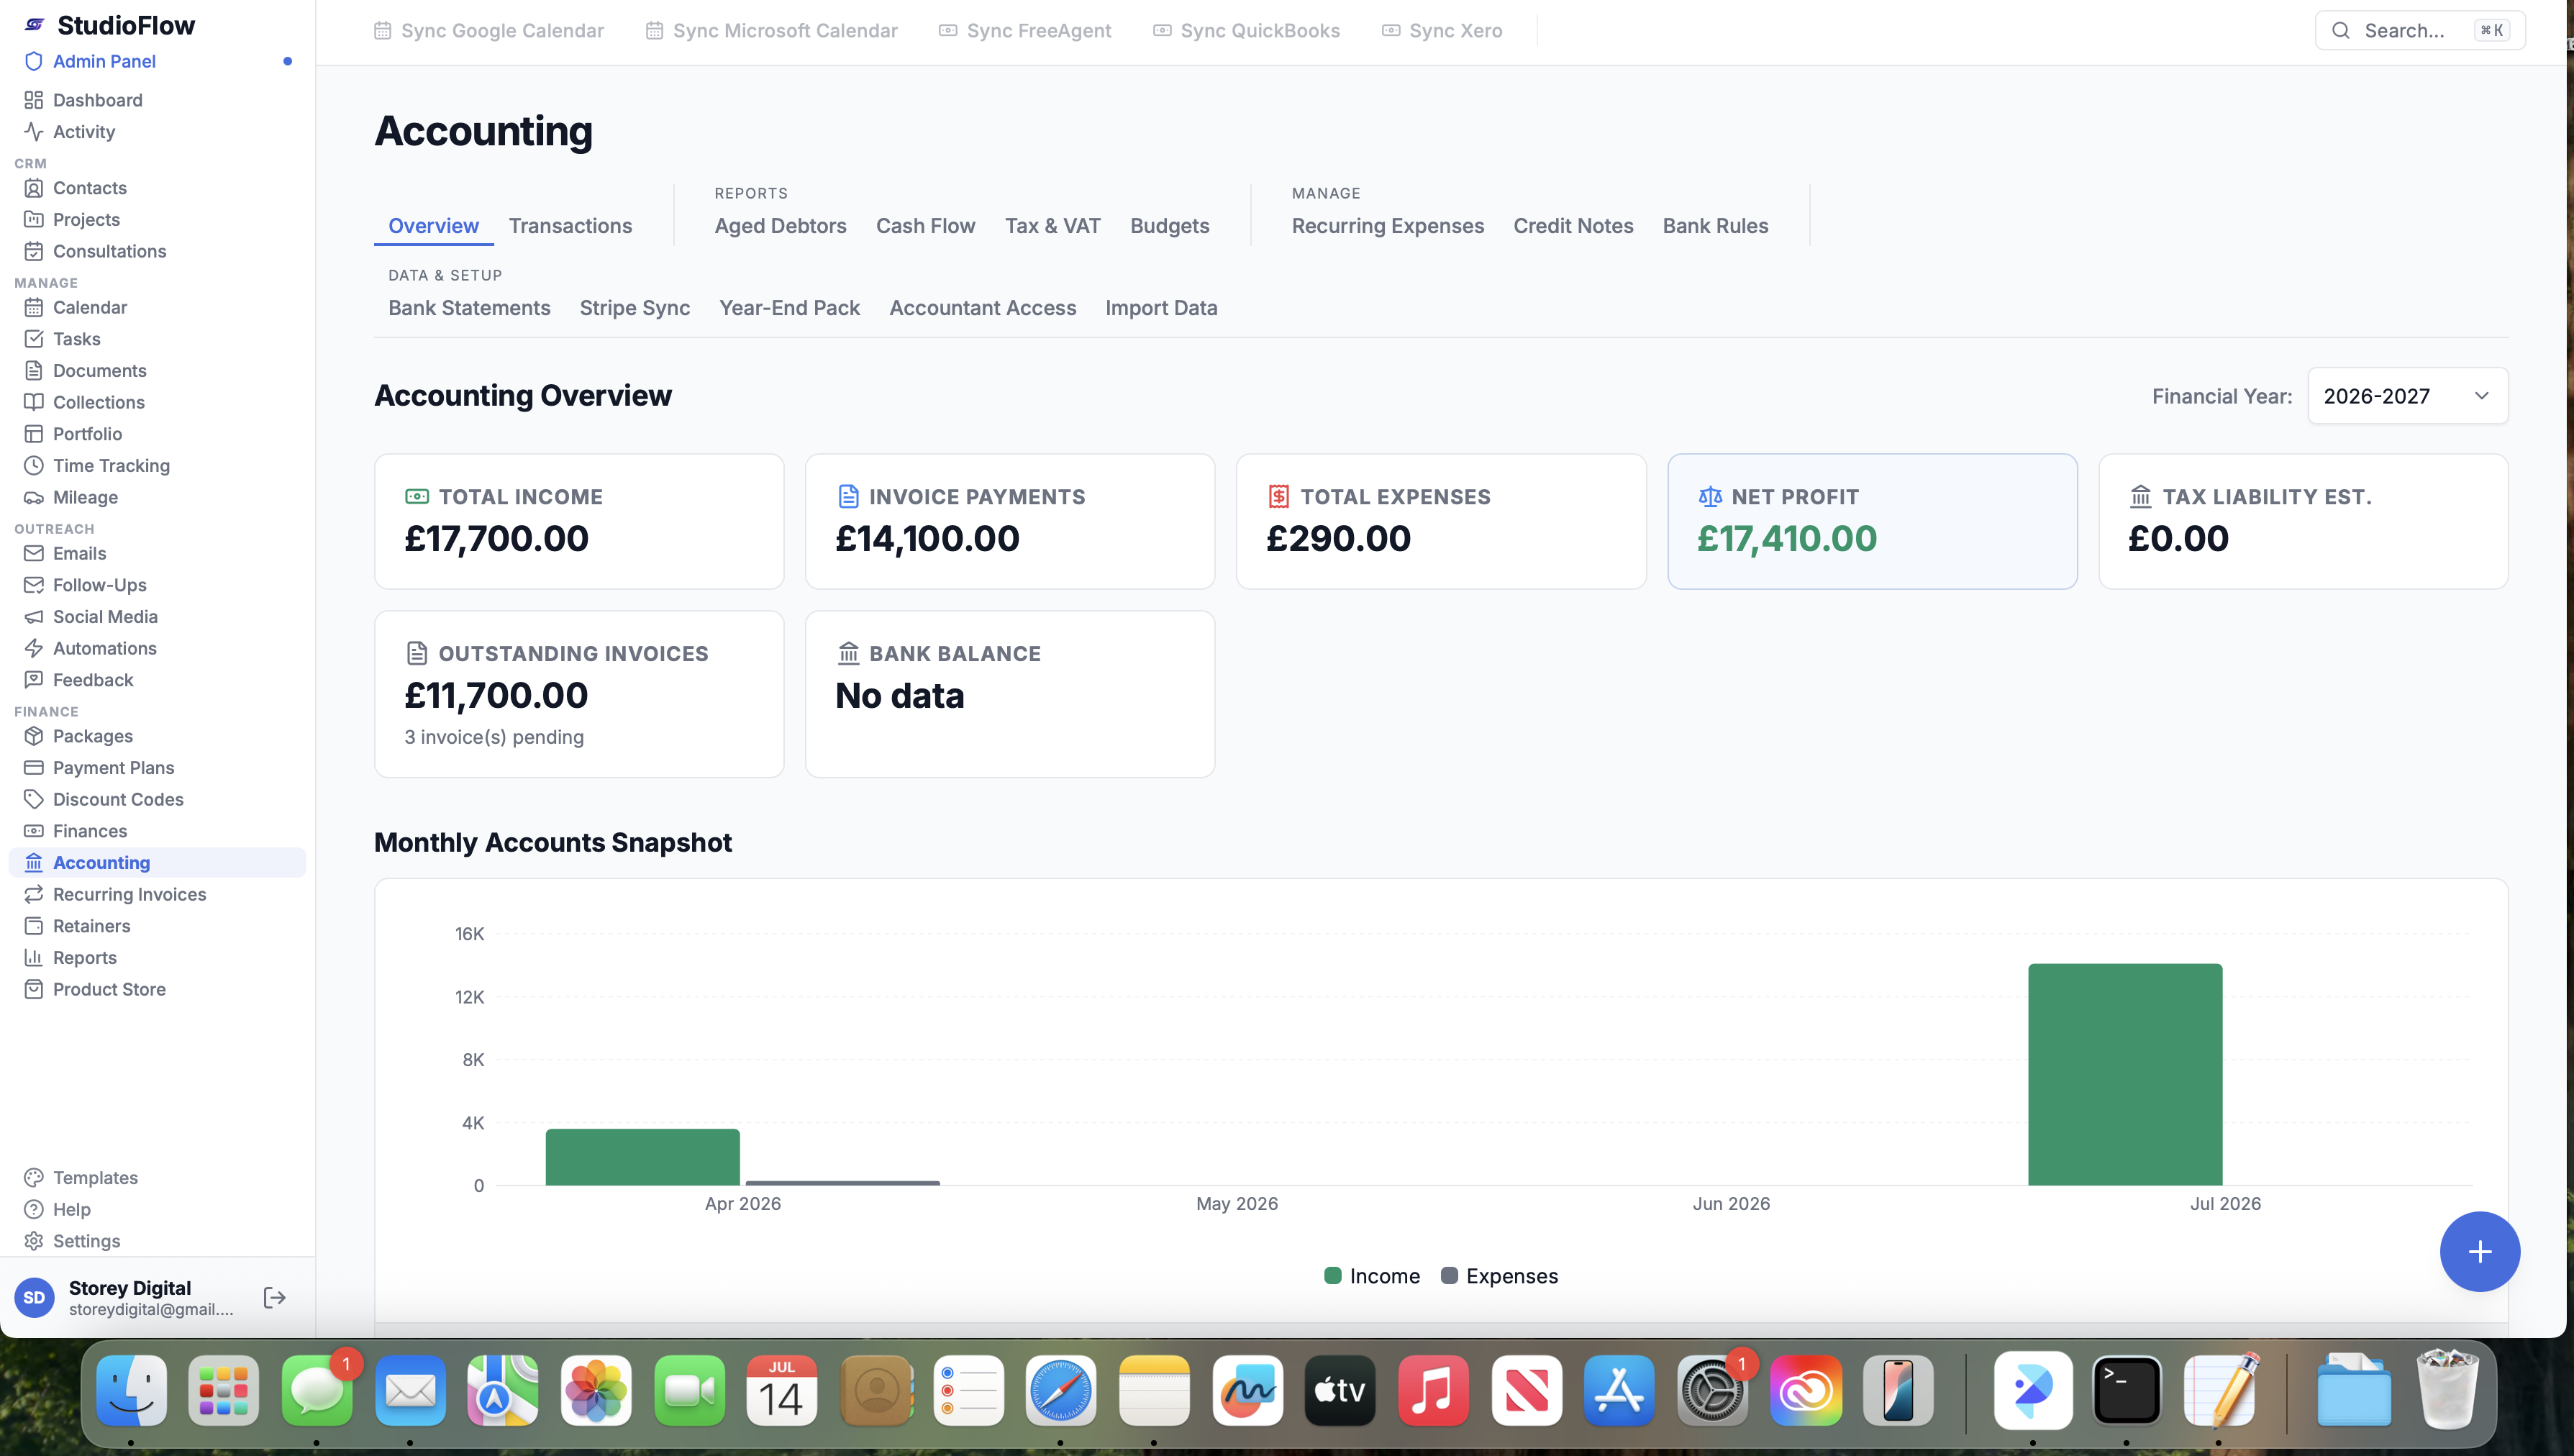Select the Bank Rules tab
The image size is (2574, 1456).
1715,226
